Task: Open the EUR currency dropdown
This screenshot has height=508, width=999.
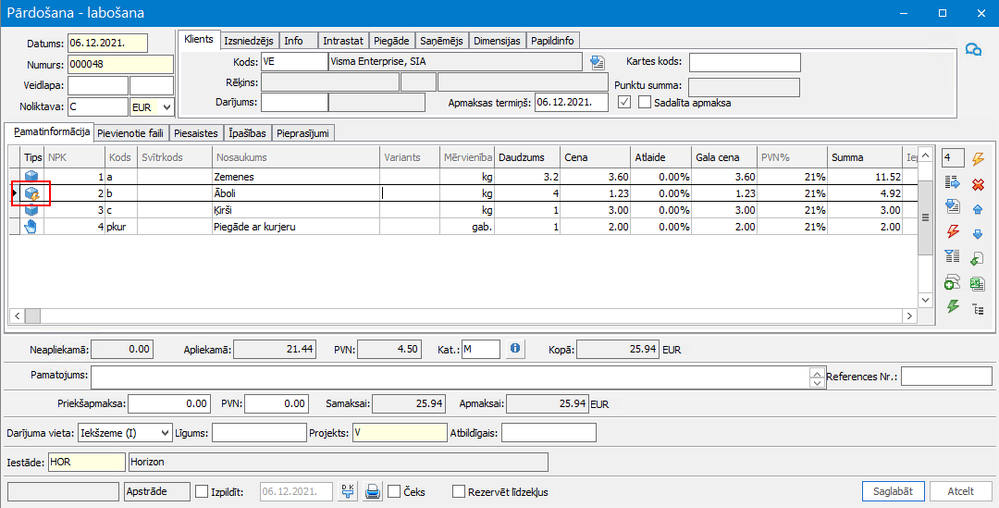Action: [x=166, y=105]
